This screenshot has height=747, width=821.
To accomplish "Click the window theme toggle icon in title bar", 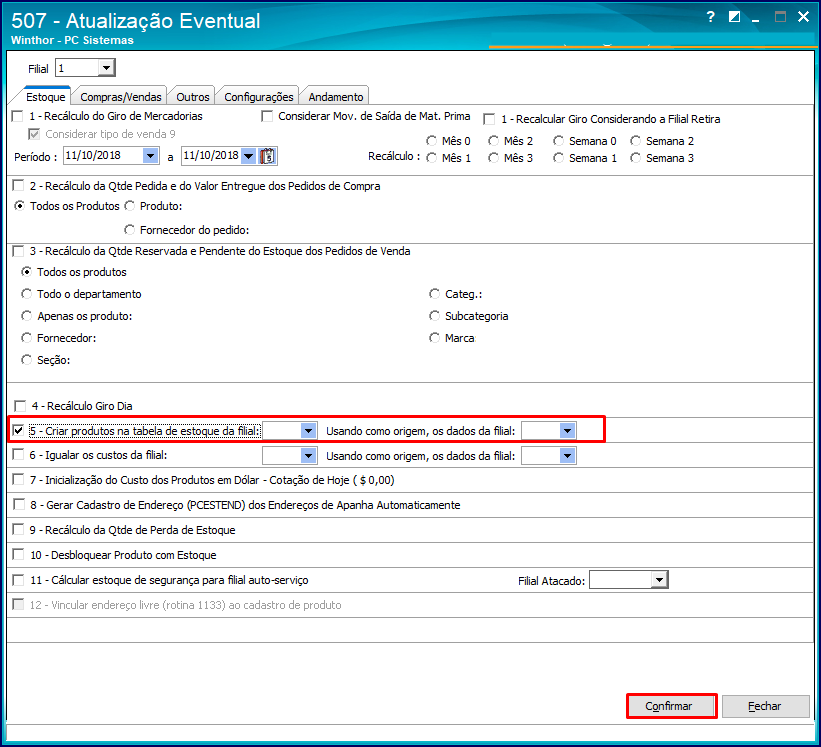I will (734, 17).
